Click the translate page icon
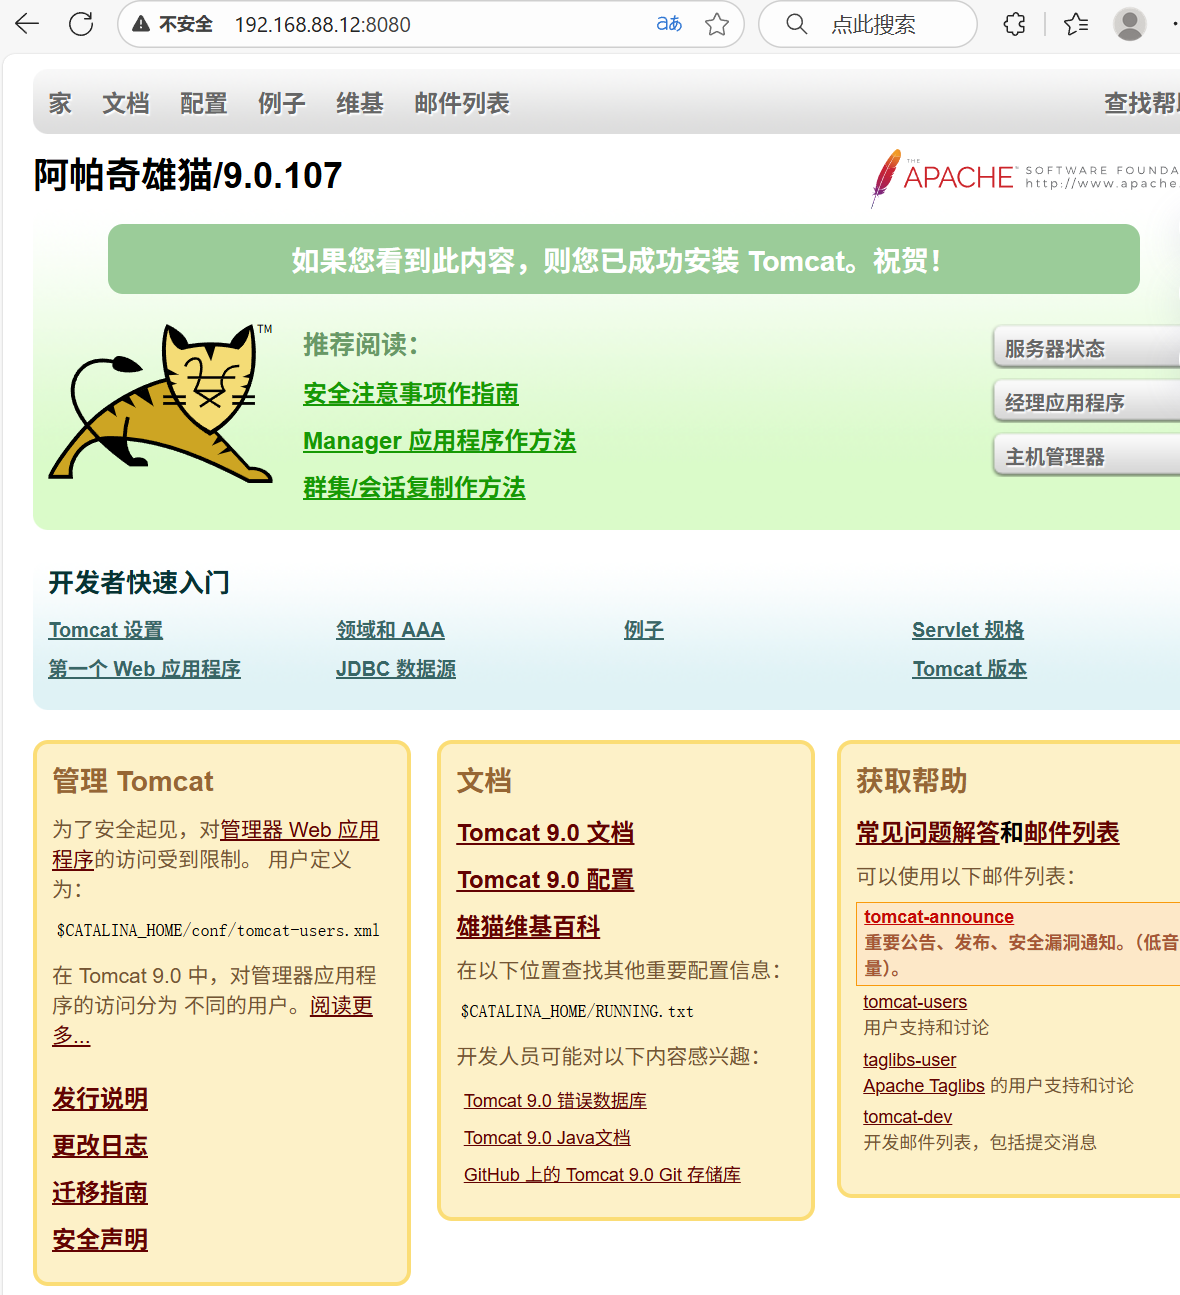 (x=669, y=24)
